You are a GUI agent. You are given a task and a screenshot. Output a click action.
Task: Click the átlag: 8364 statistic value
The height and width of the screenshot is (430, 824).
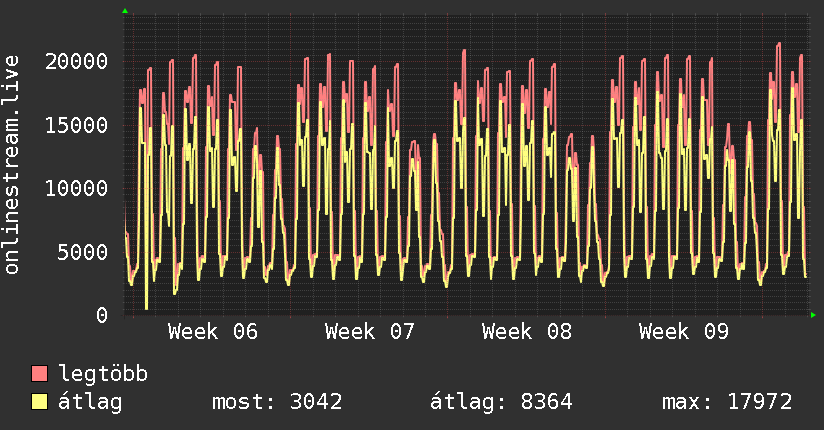500,402
